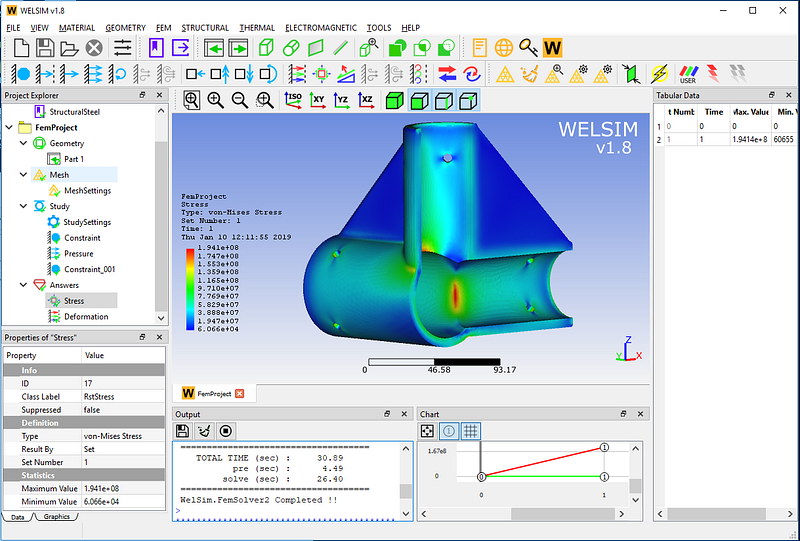Collapse the FemProject tree node
This screenshot has width=800, height=541.
click(10, 128)
